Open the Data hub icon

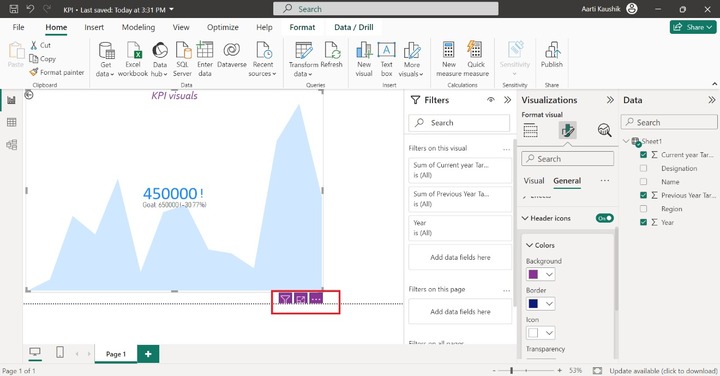pos(160,50)
